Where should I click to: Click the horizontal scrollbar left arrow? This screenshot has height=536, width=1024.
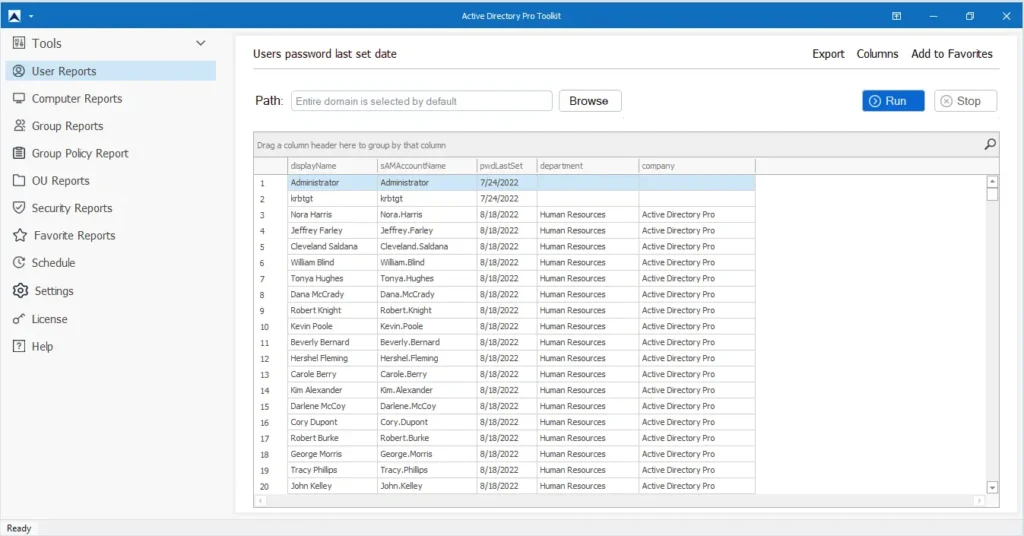(261, 501)
